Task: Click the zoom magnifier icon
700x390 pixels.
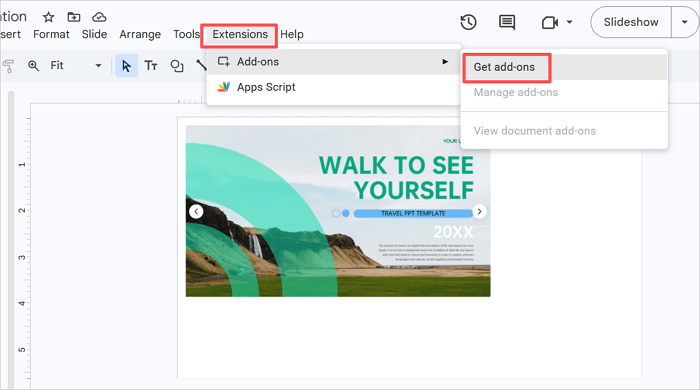Action: point(33,66)
